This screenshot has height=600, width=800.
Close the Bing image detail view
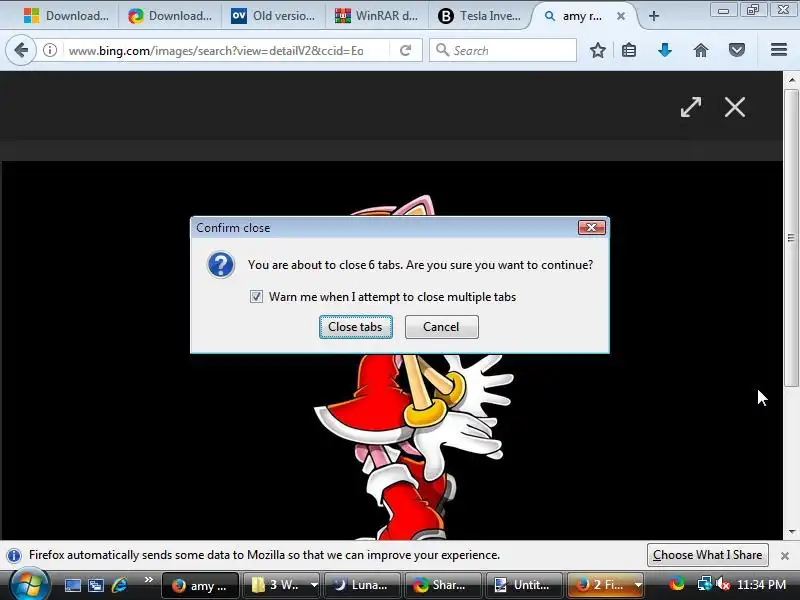[735, 107]
